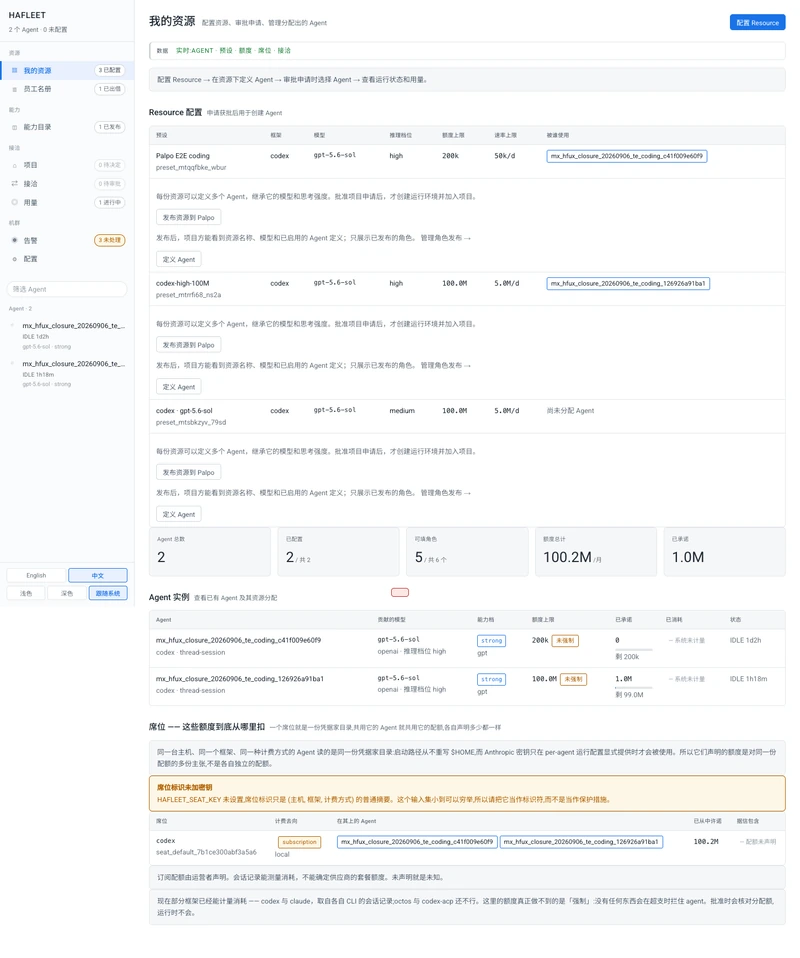The height and width of the screenshot is (958, 800).
Task: Click 定义 Agent under Palpo E2E coding
Action: click(178, 260)
